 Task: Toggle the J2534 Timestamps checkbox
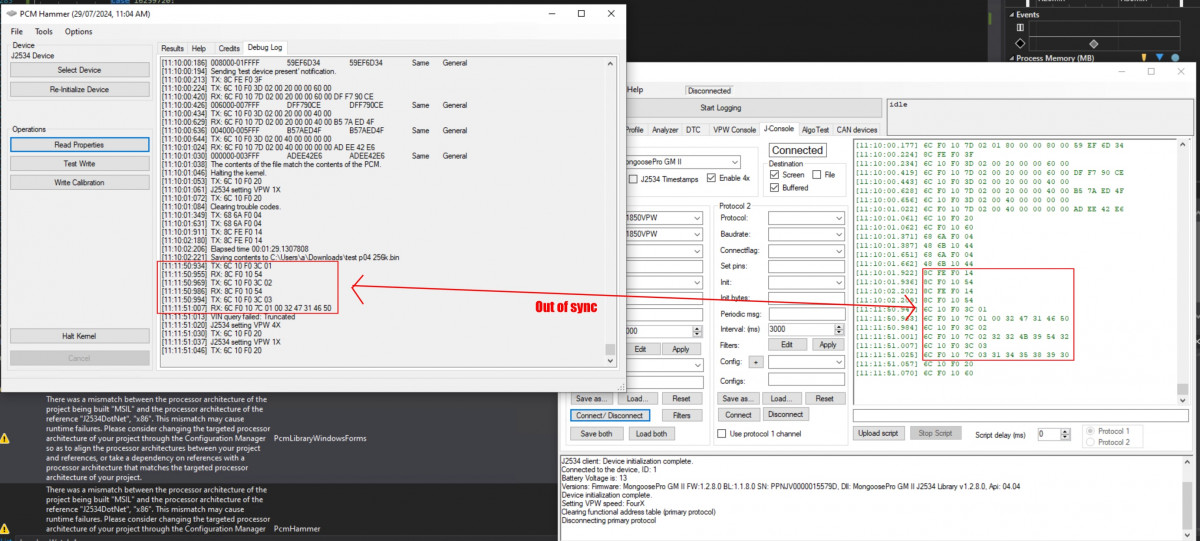tap(633, 179)
